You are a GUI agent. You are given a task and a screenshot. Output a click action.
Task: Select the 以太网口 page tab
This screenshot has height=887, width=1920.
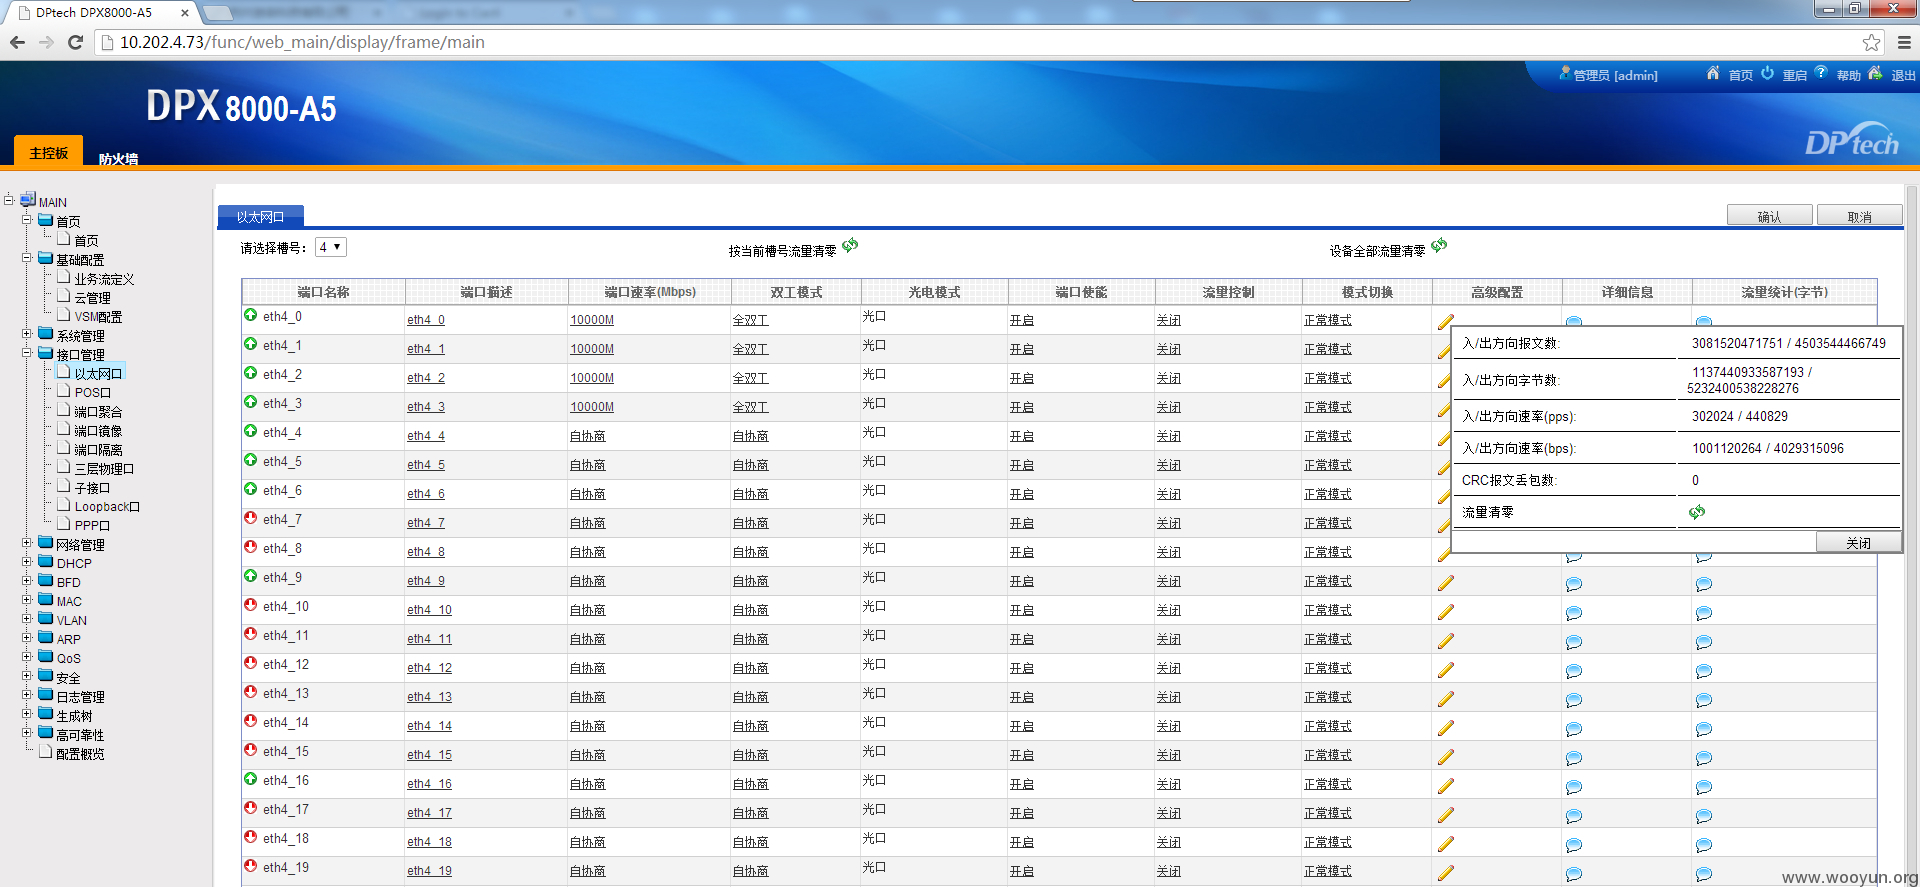tap(260, 216)
